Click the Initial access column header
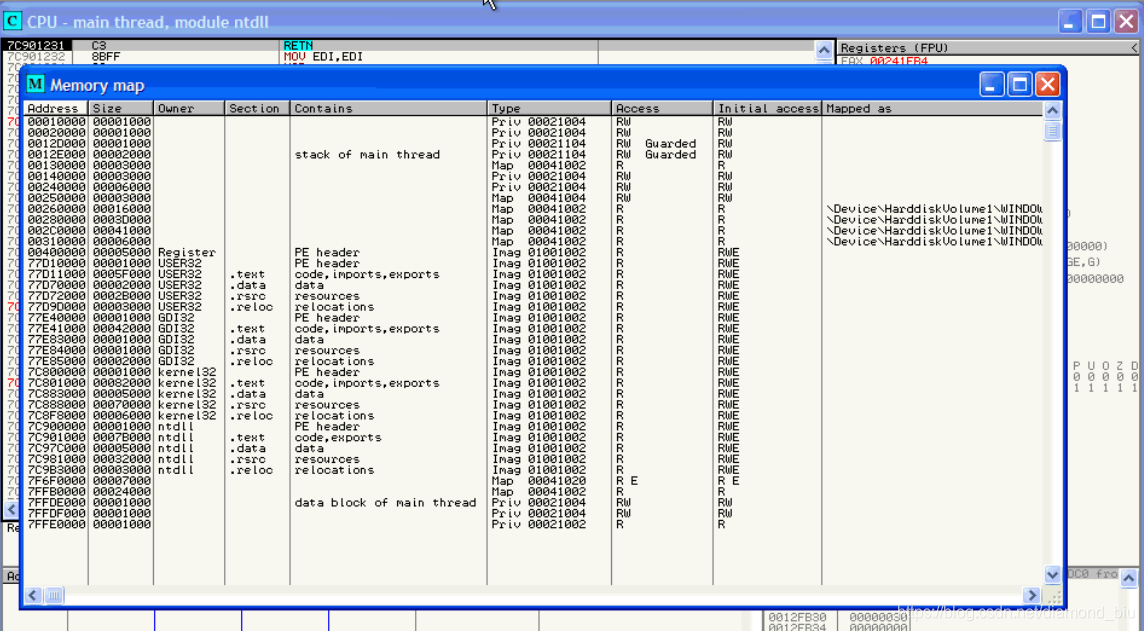 [768, 108]
